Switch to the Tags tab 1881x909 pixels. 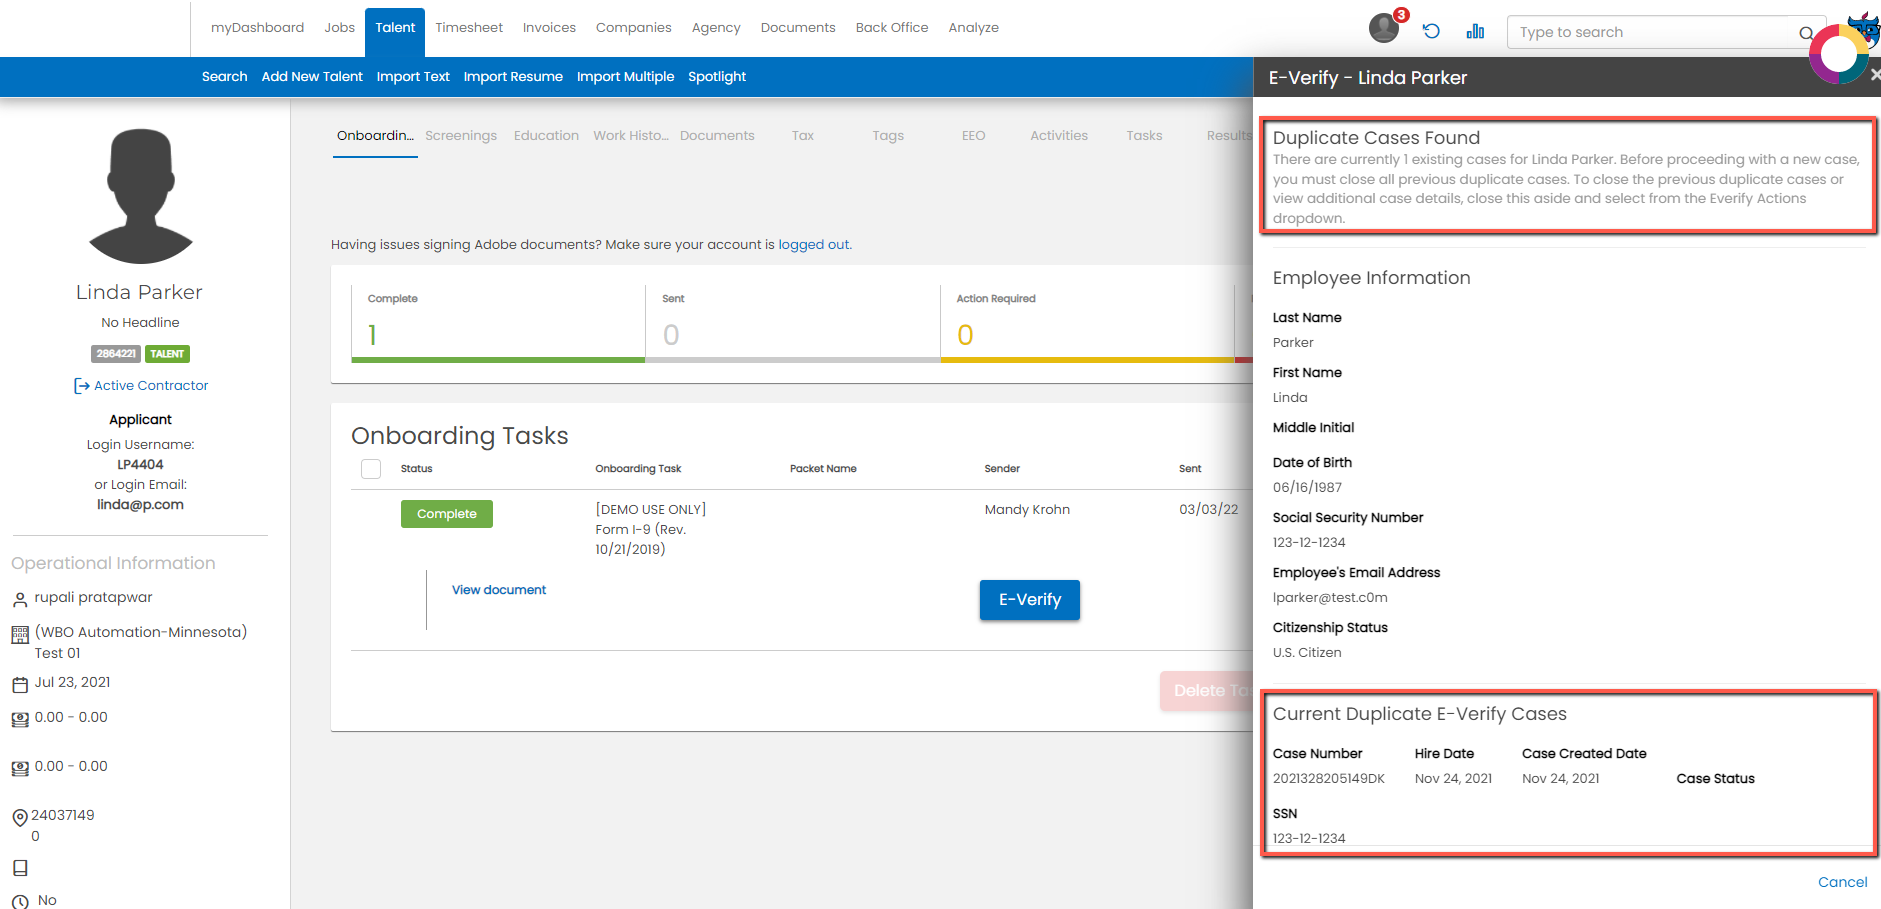point(888,136)
